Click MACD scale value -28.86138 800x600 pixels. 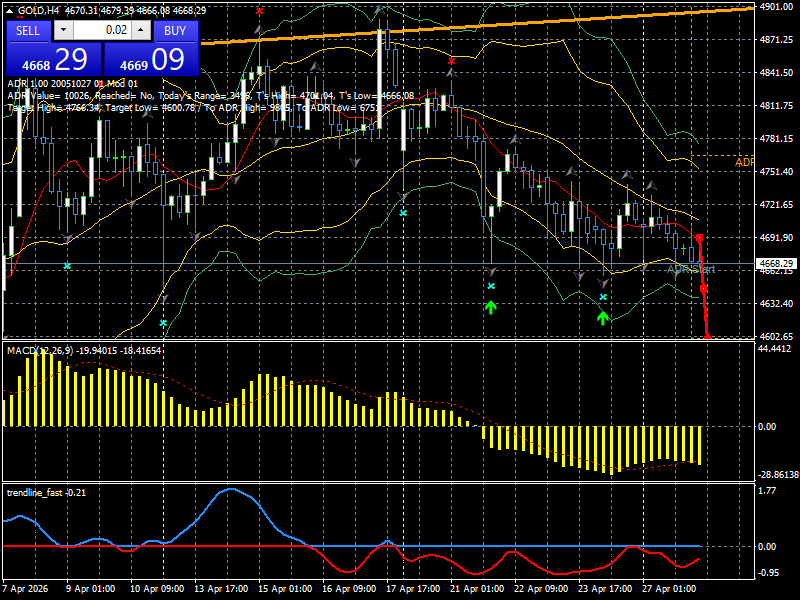coord(779,474)
